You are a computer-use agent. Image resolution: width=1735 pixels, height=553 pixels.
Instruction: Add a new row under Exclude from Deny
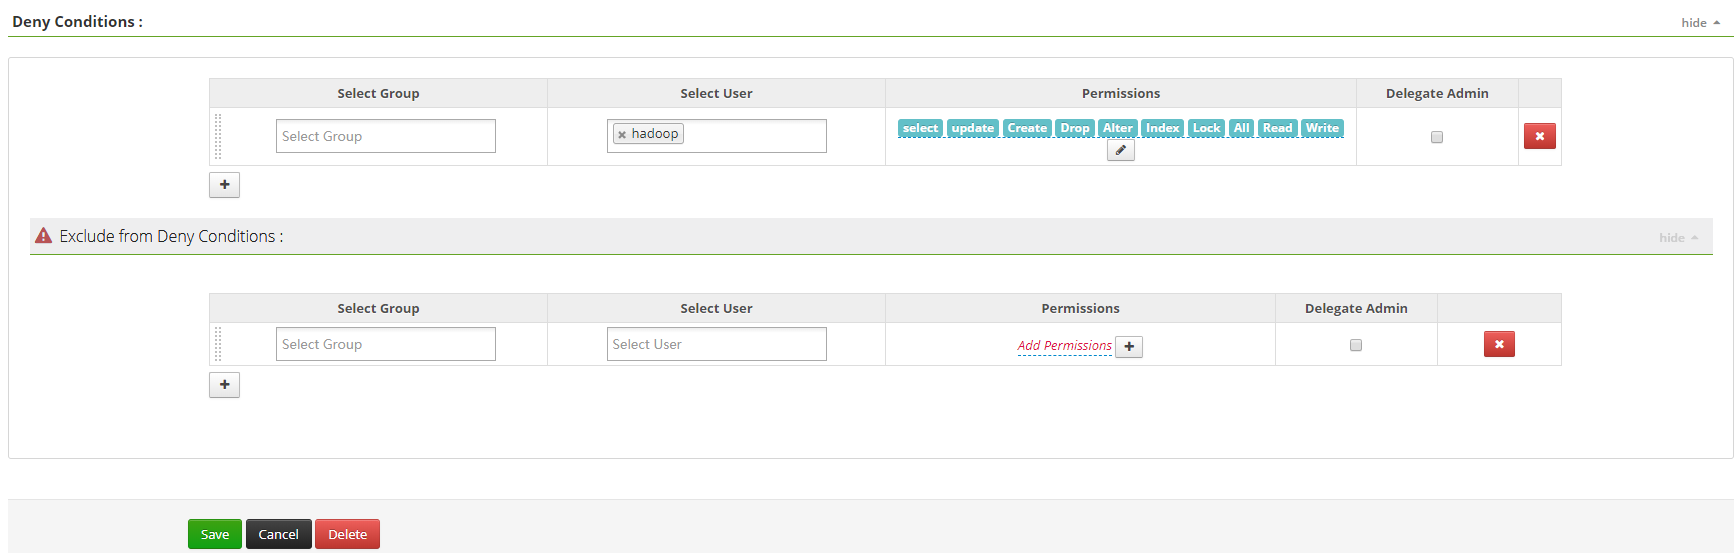point(224,384)
